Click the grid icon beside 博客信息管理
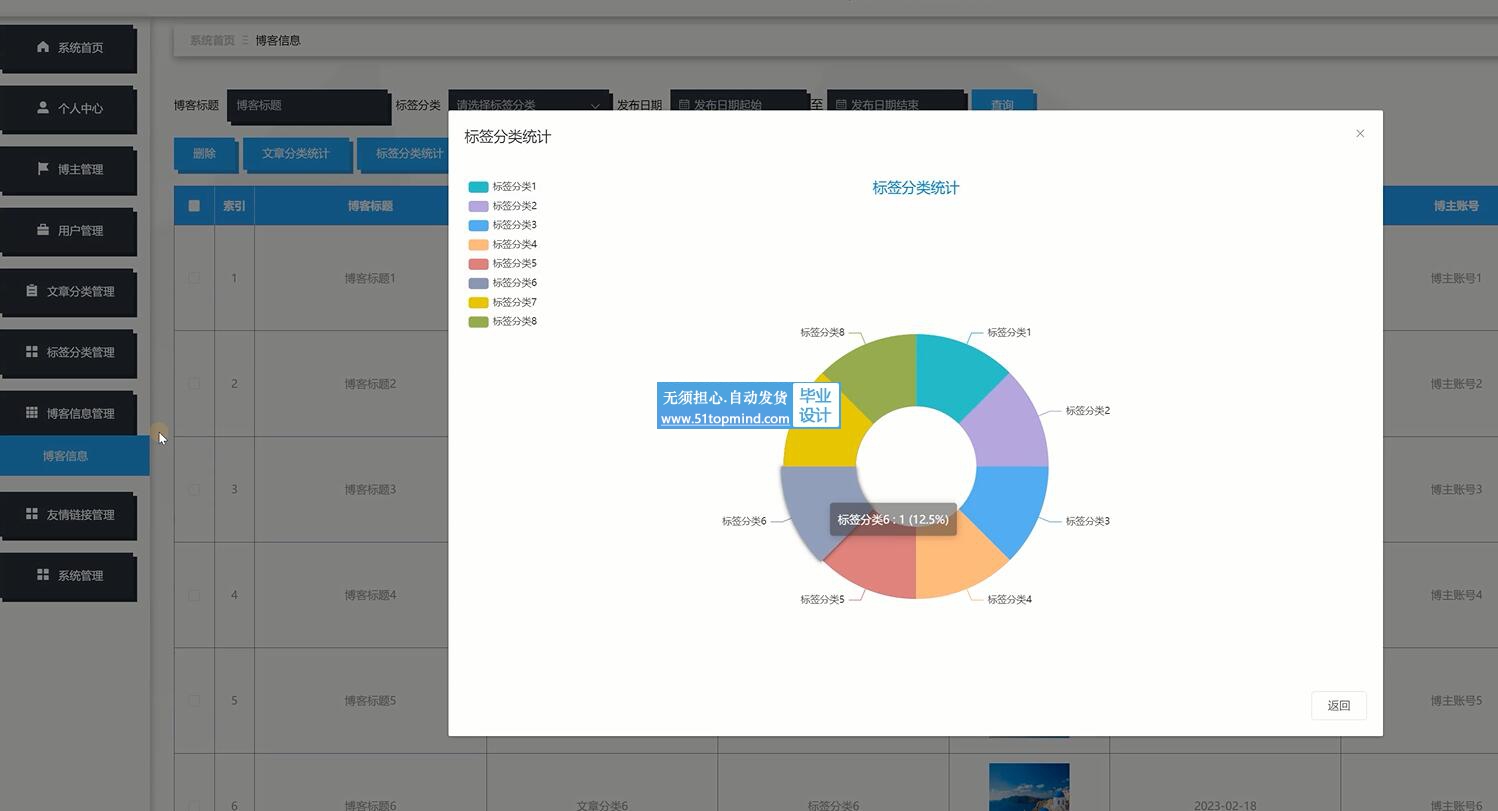This screenshot has height=811, width=1498. (32, 412)
